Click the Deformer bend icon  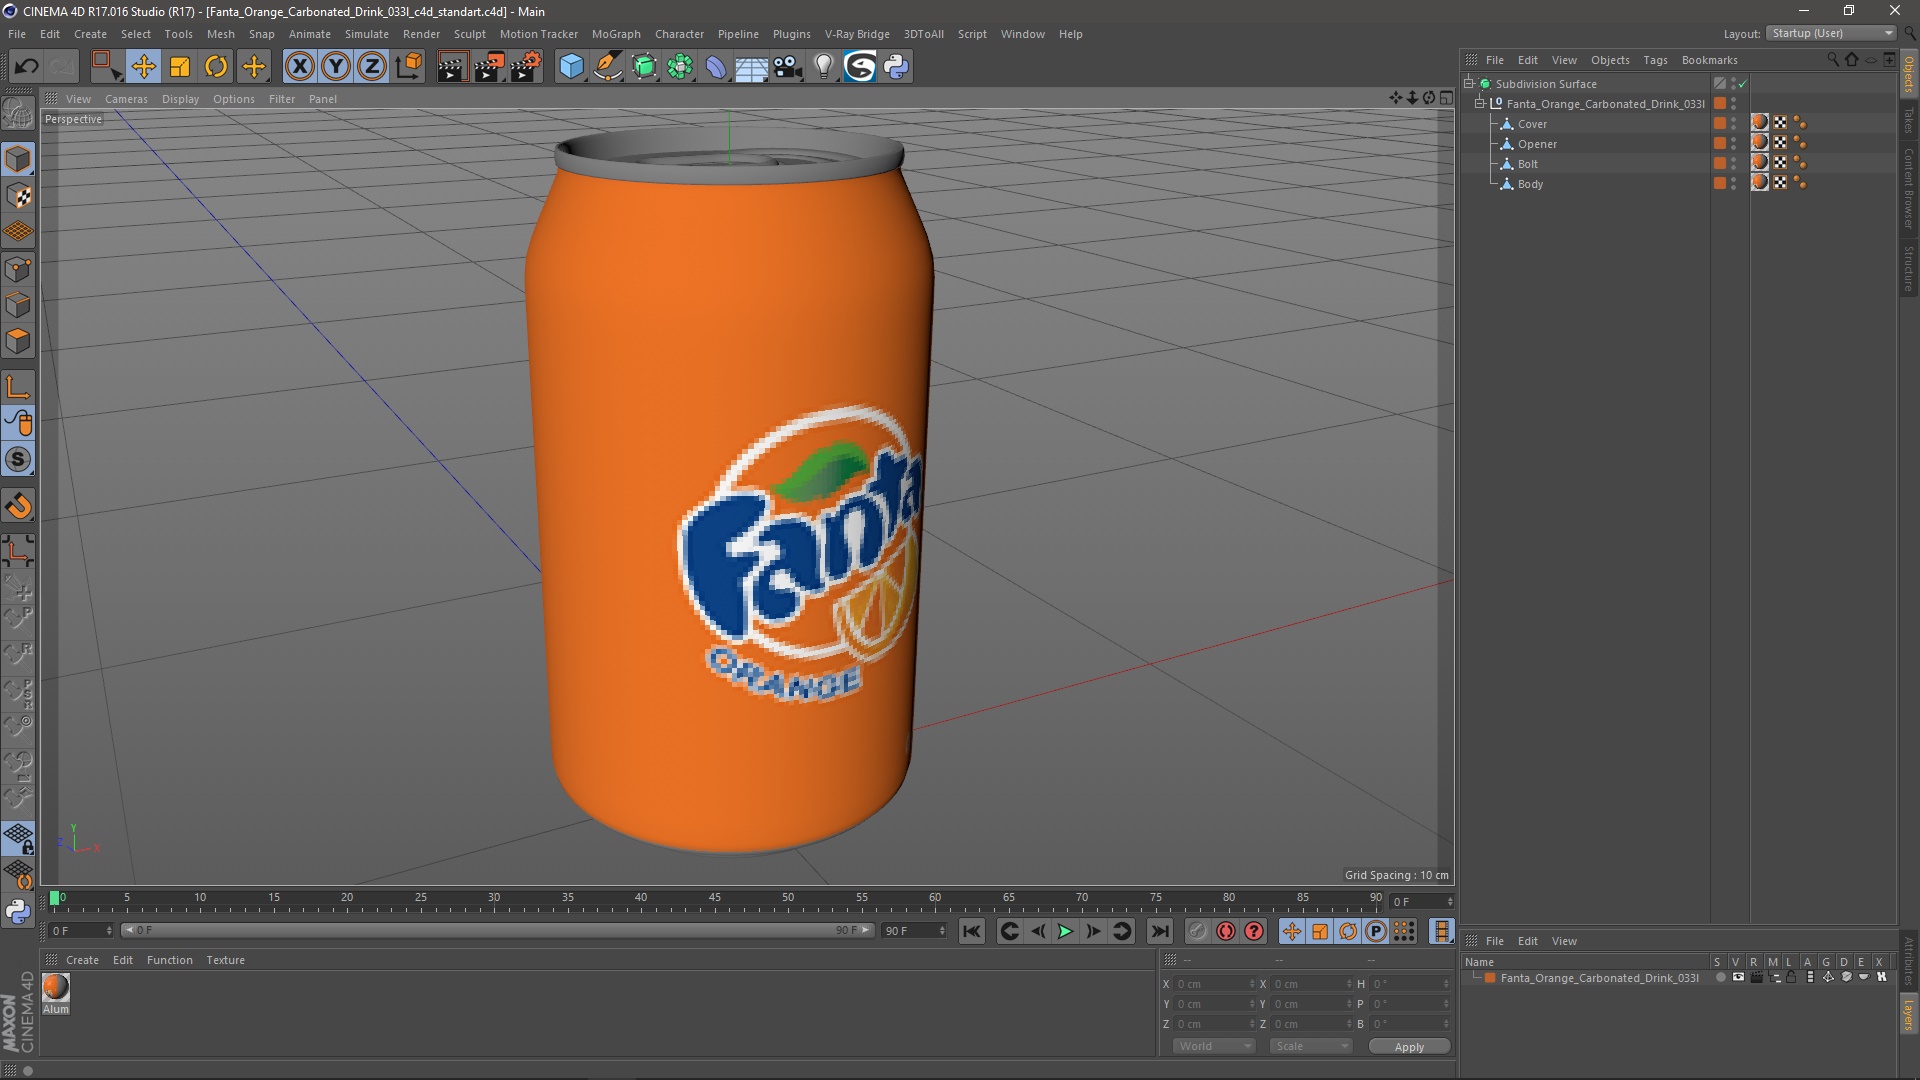click(716, 66)
